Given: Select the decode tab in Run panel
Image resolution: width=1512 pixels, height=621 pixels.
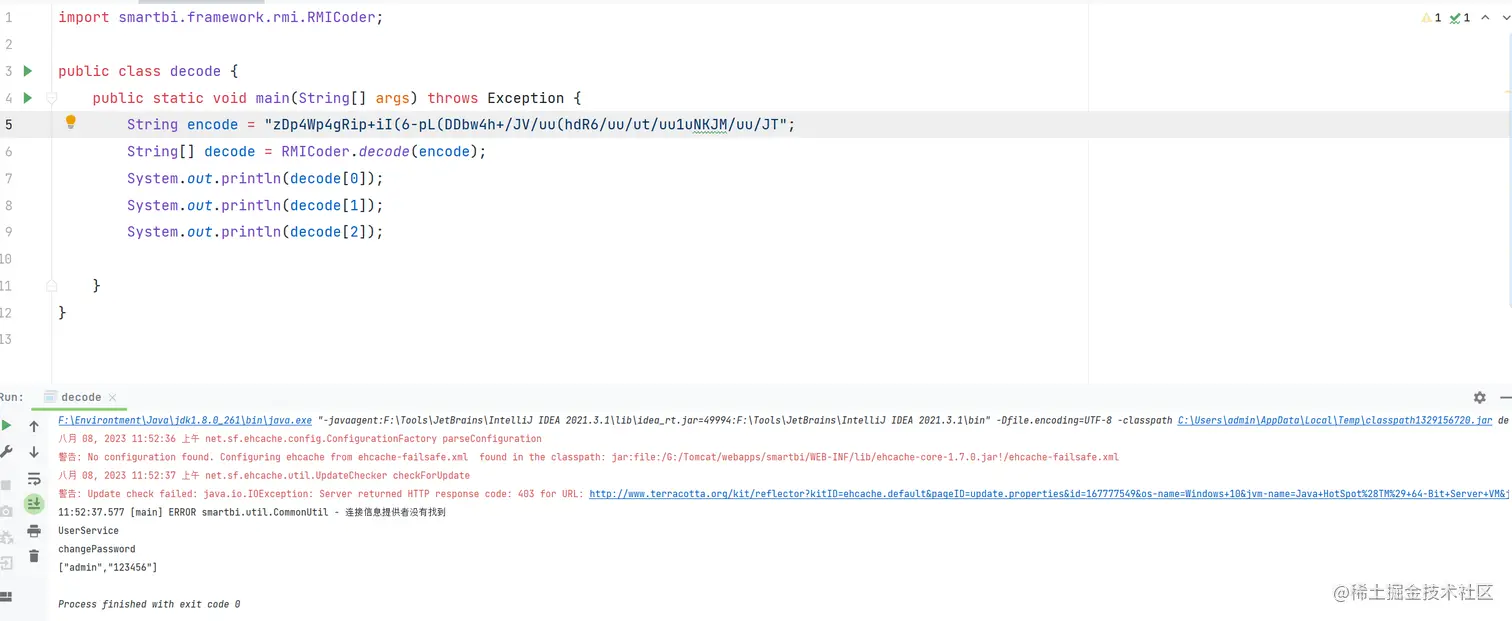Looking at the screenshot, I should click(81, 397).
